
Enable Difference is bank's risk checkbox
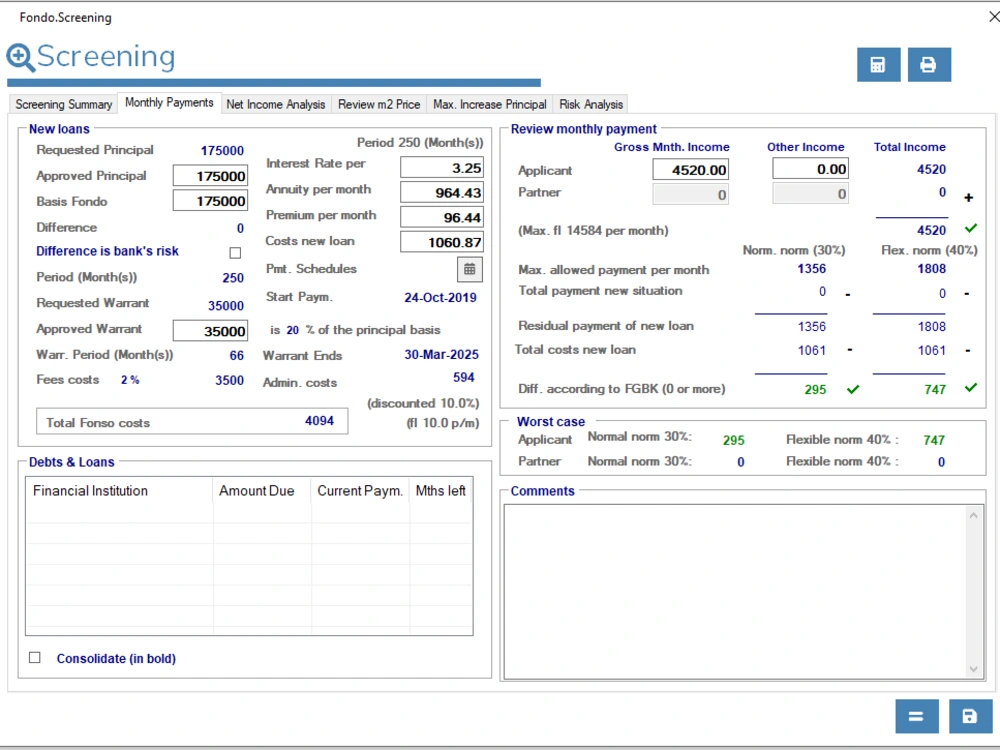235,253
